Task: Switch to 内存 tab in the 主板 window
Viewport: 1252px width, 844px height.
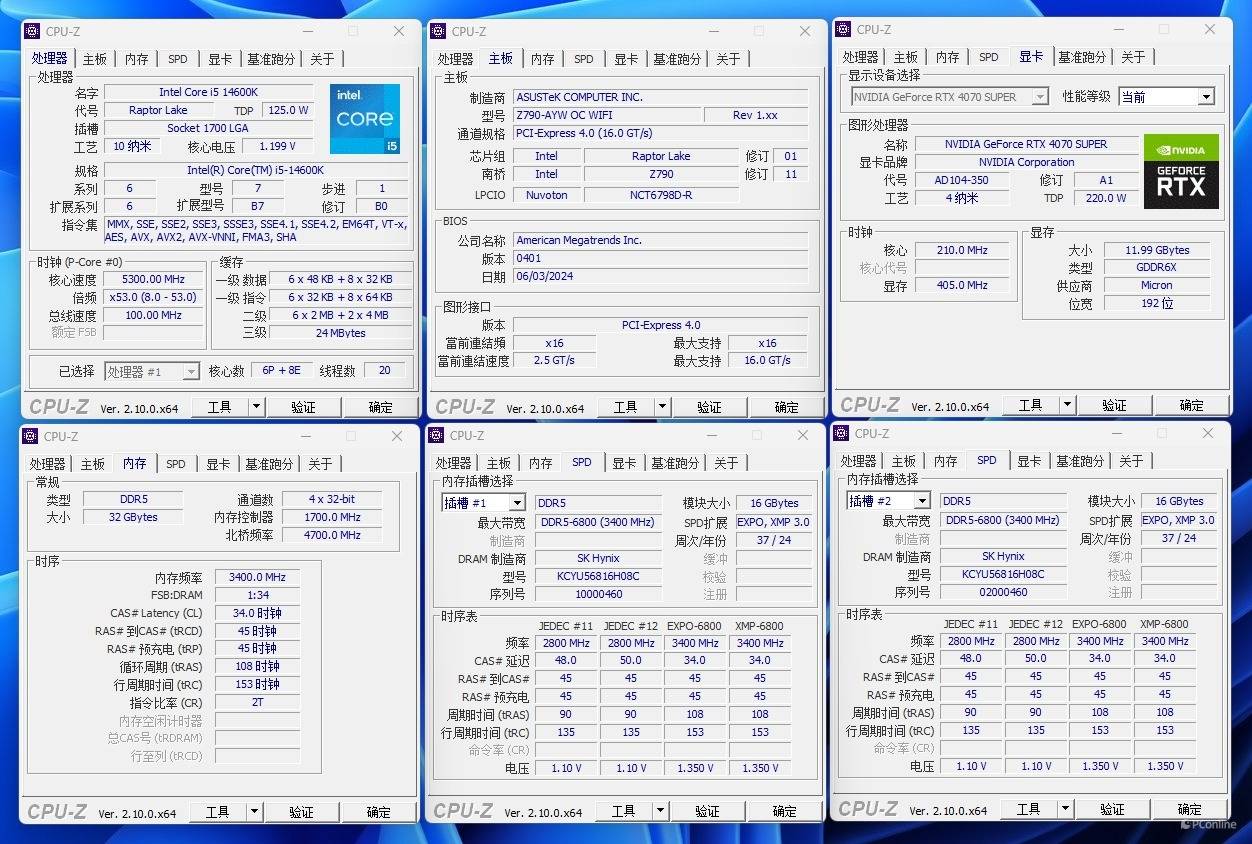Action: click(543, 59)
